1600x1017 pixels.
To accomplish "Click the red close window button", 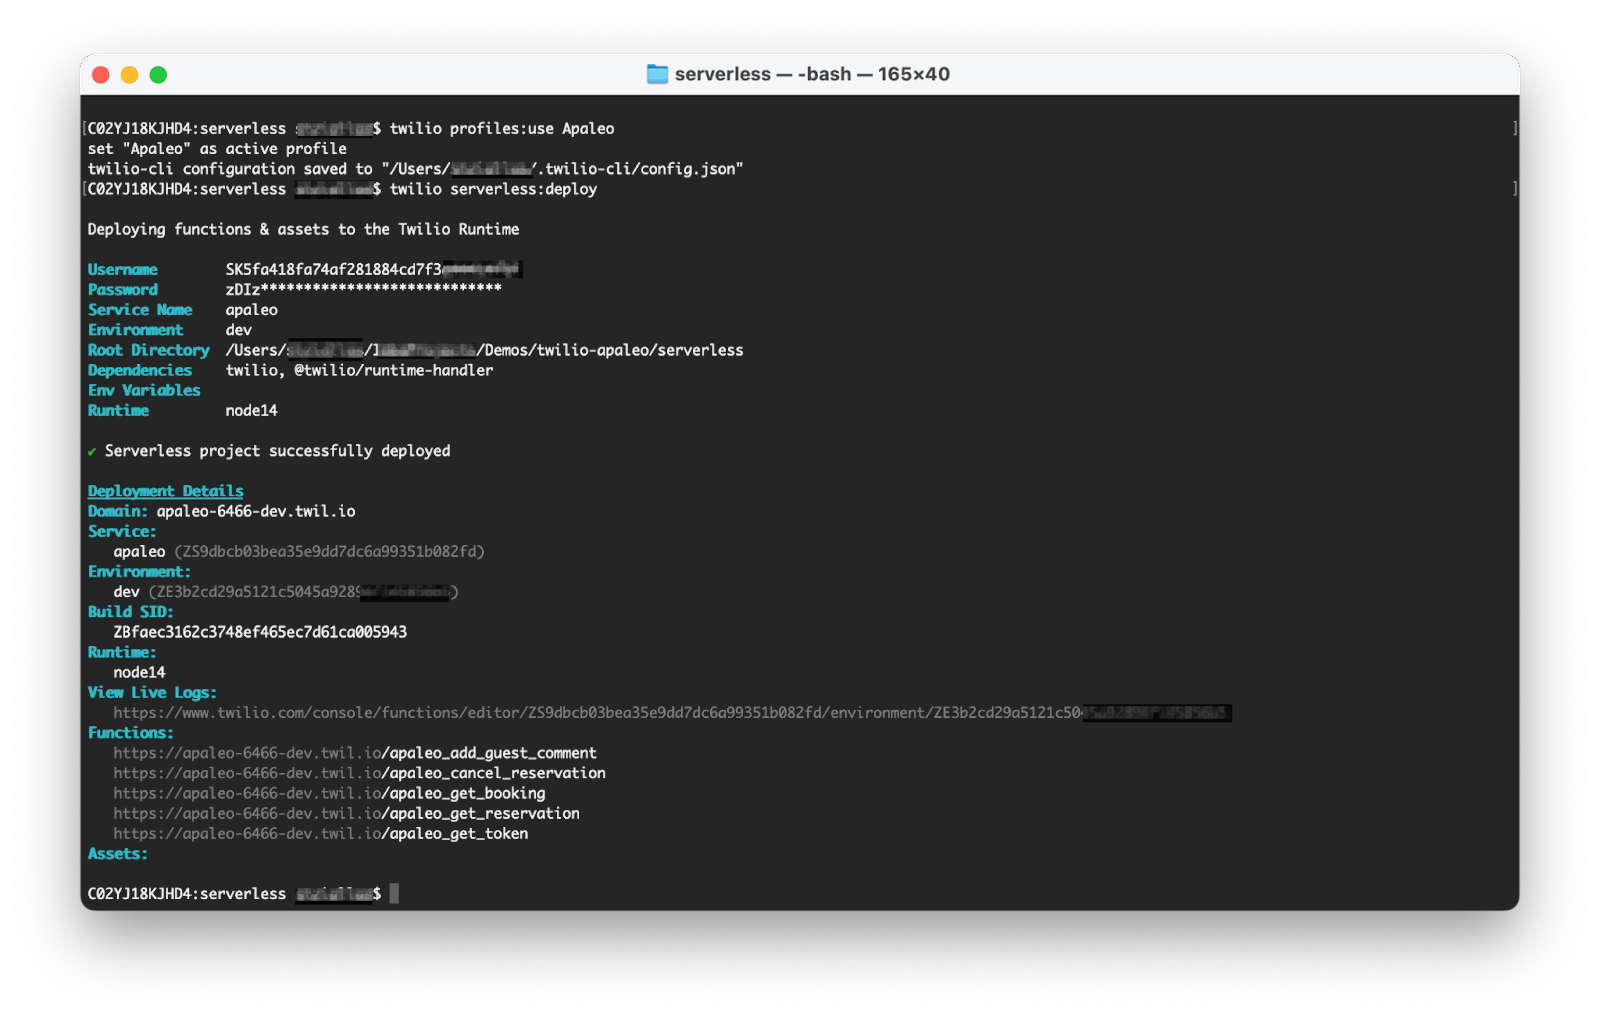I will pyautogui.click(x=101, y=75).
